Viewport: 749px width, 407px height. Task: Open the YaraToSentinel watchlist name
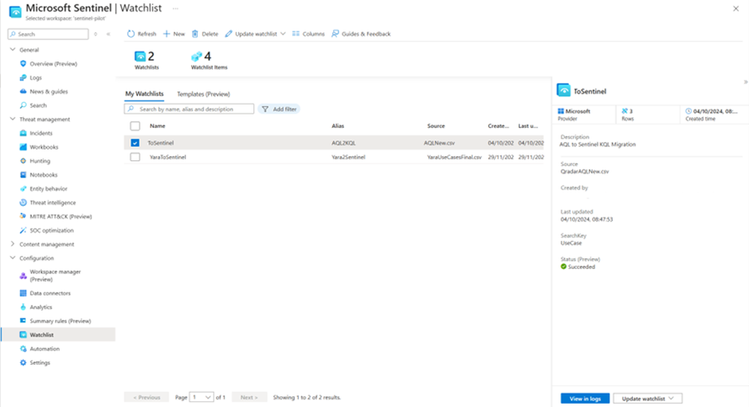(168, 157)
